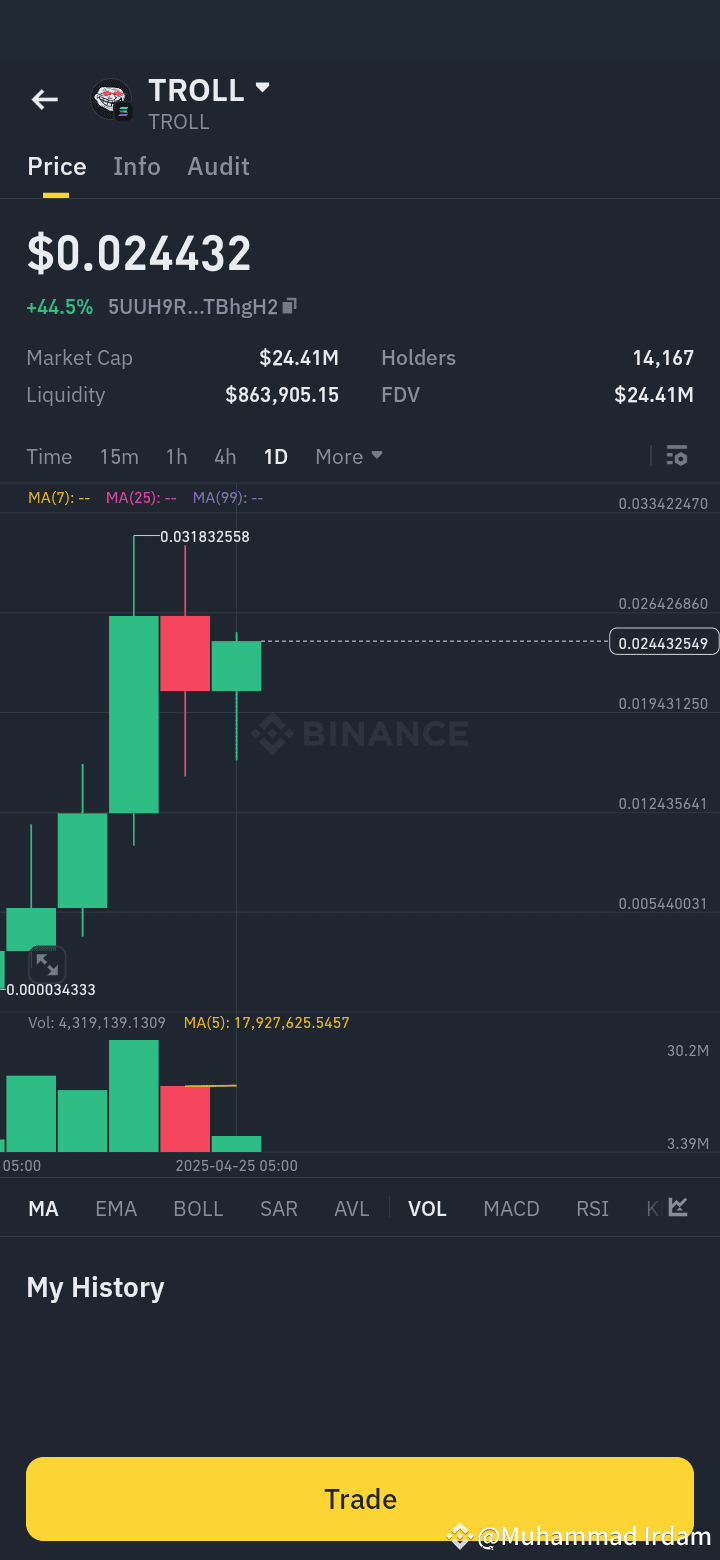Screen dimensions: 720x1560
Task: Tap the MA(25) legend label
Action: click(x=141, y=497)
